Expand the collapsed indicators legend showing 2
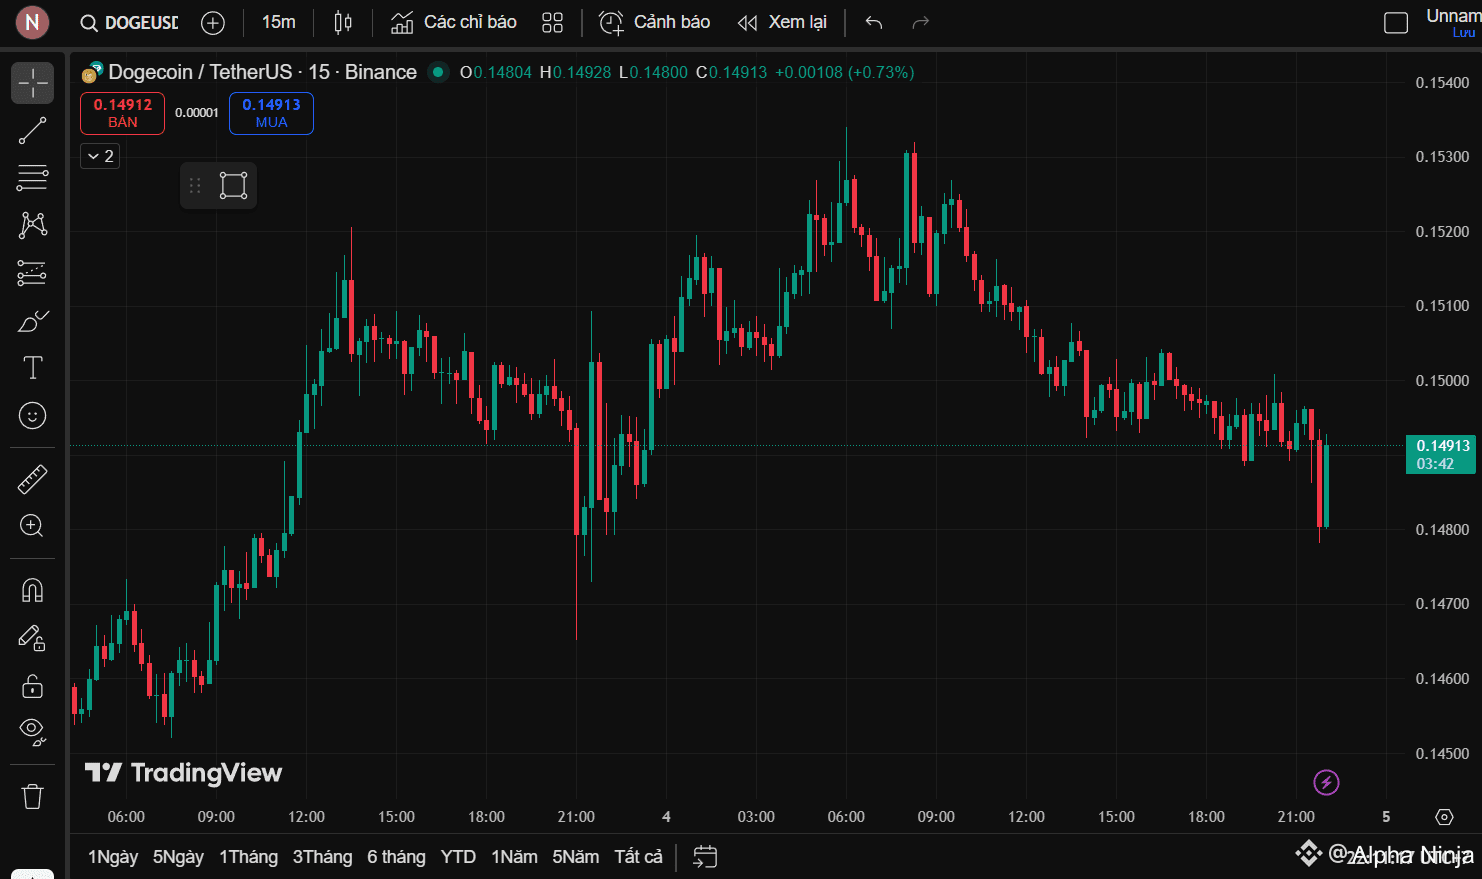 (x=100, y=156)
